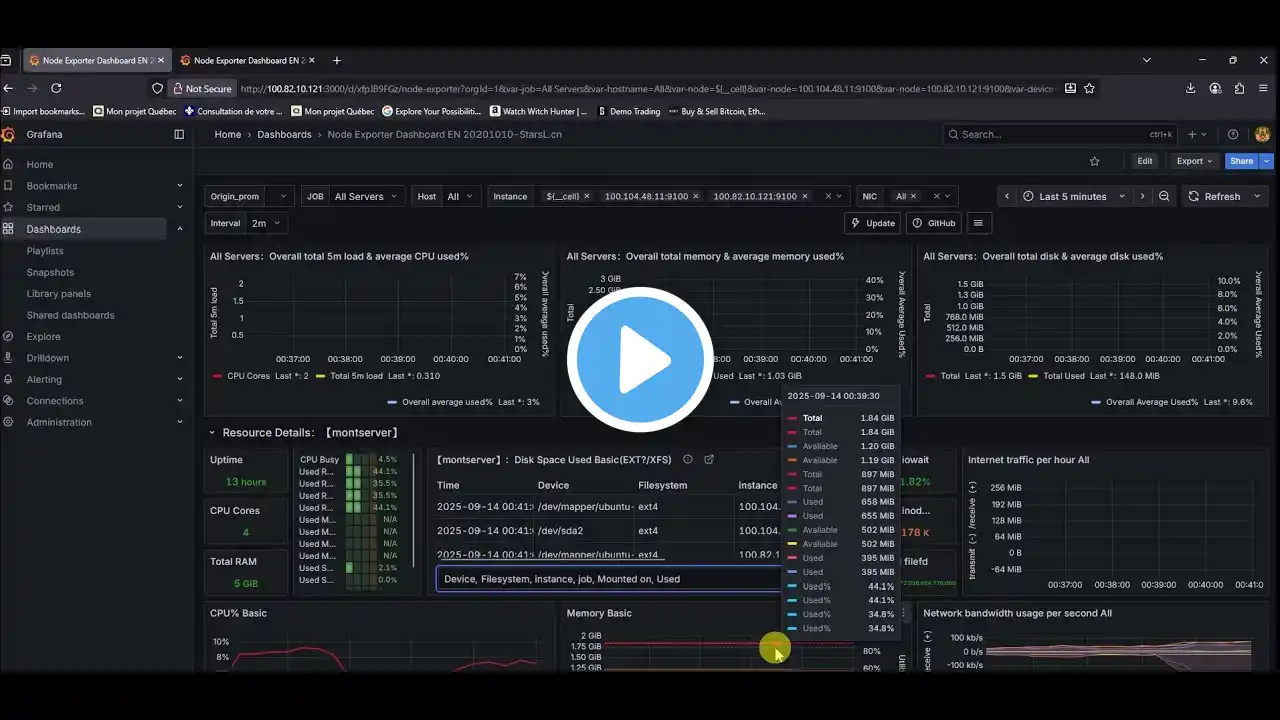The width and height of the screenshot is (1280, 720).
Task: Show the Disk Space panel info
Action: tap(688, 460)
